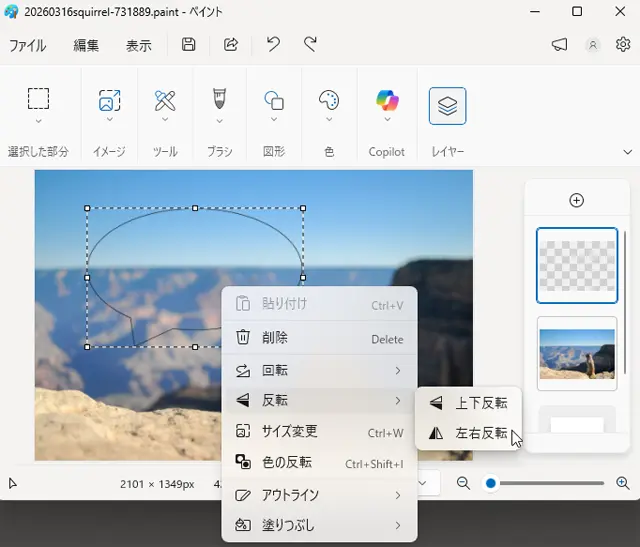Expand the 図形 dropdown chevron
640x547 pixels.
pos(274,120)
